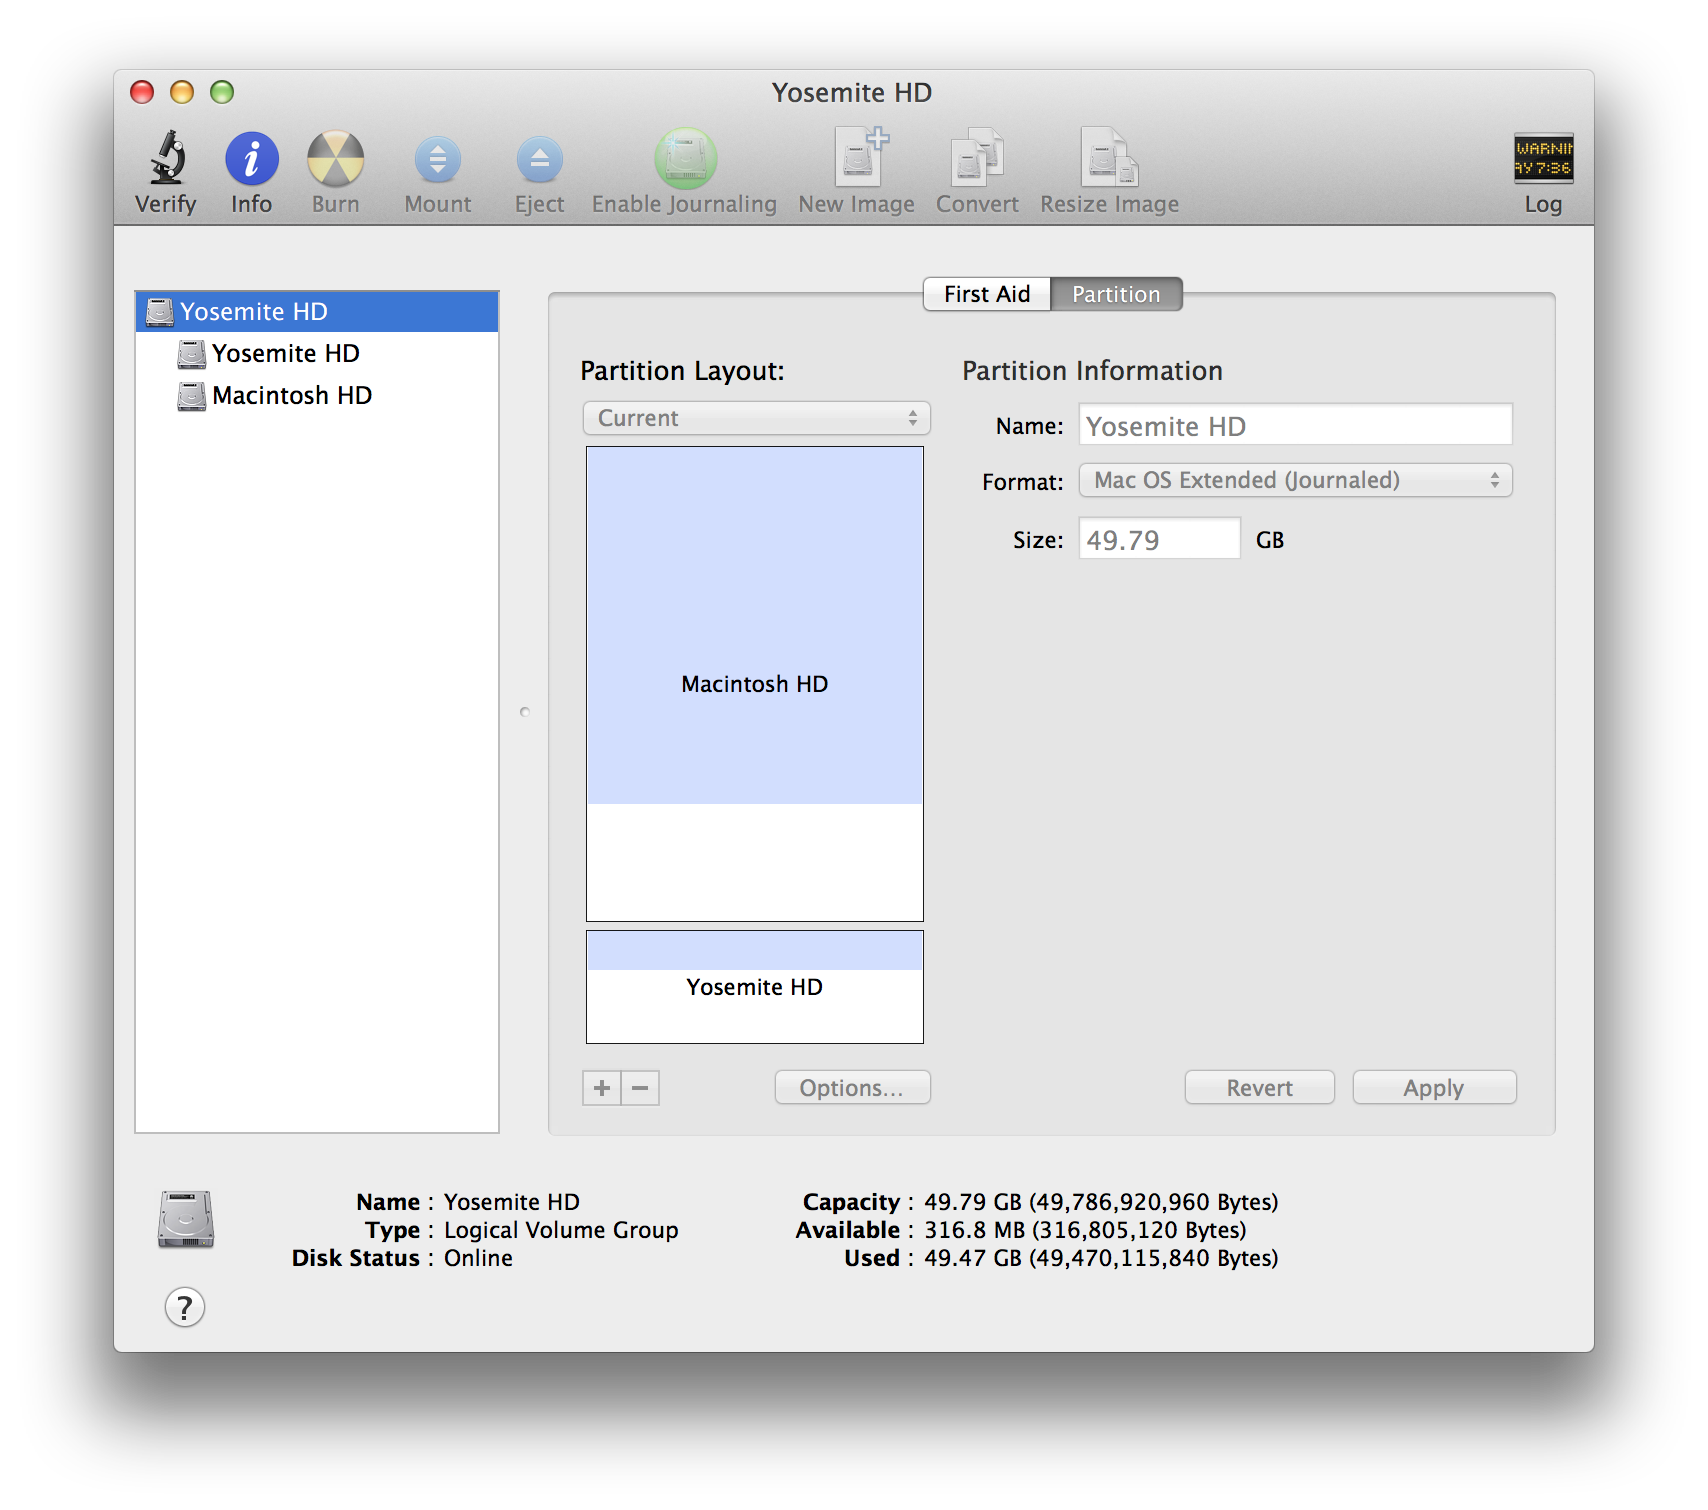Zoom window with the green button
This screenshot has width=1708, height=1510.
tap(222, 93)
